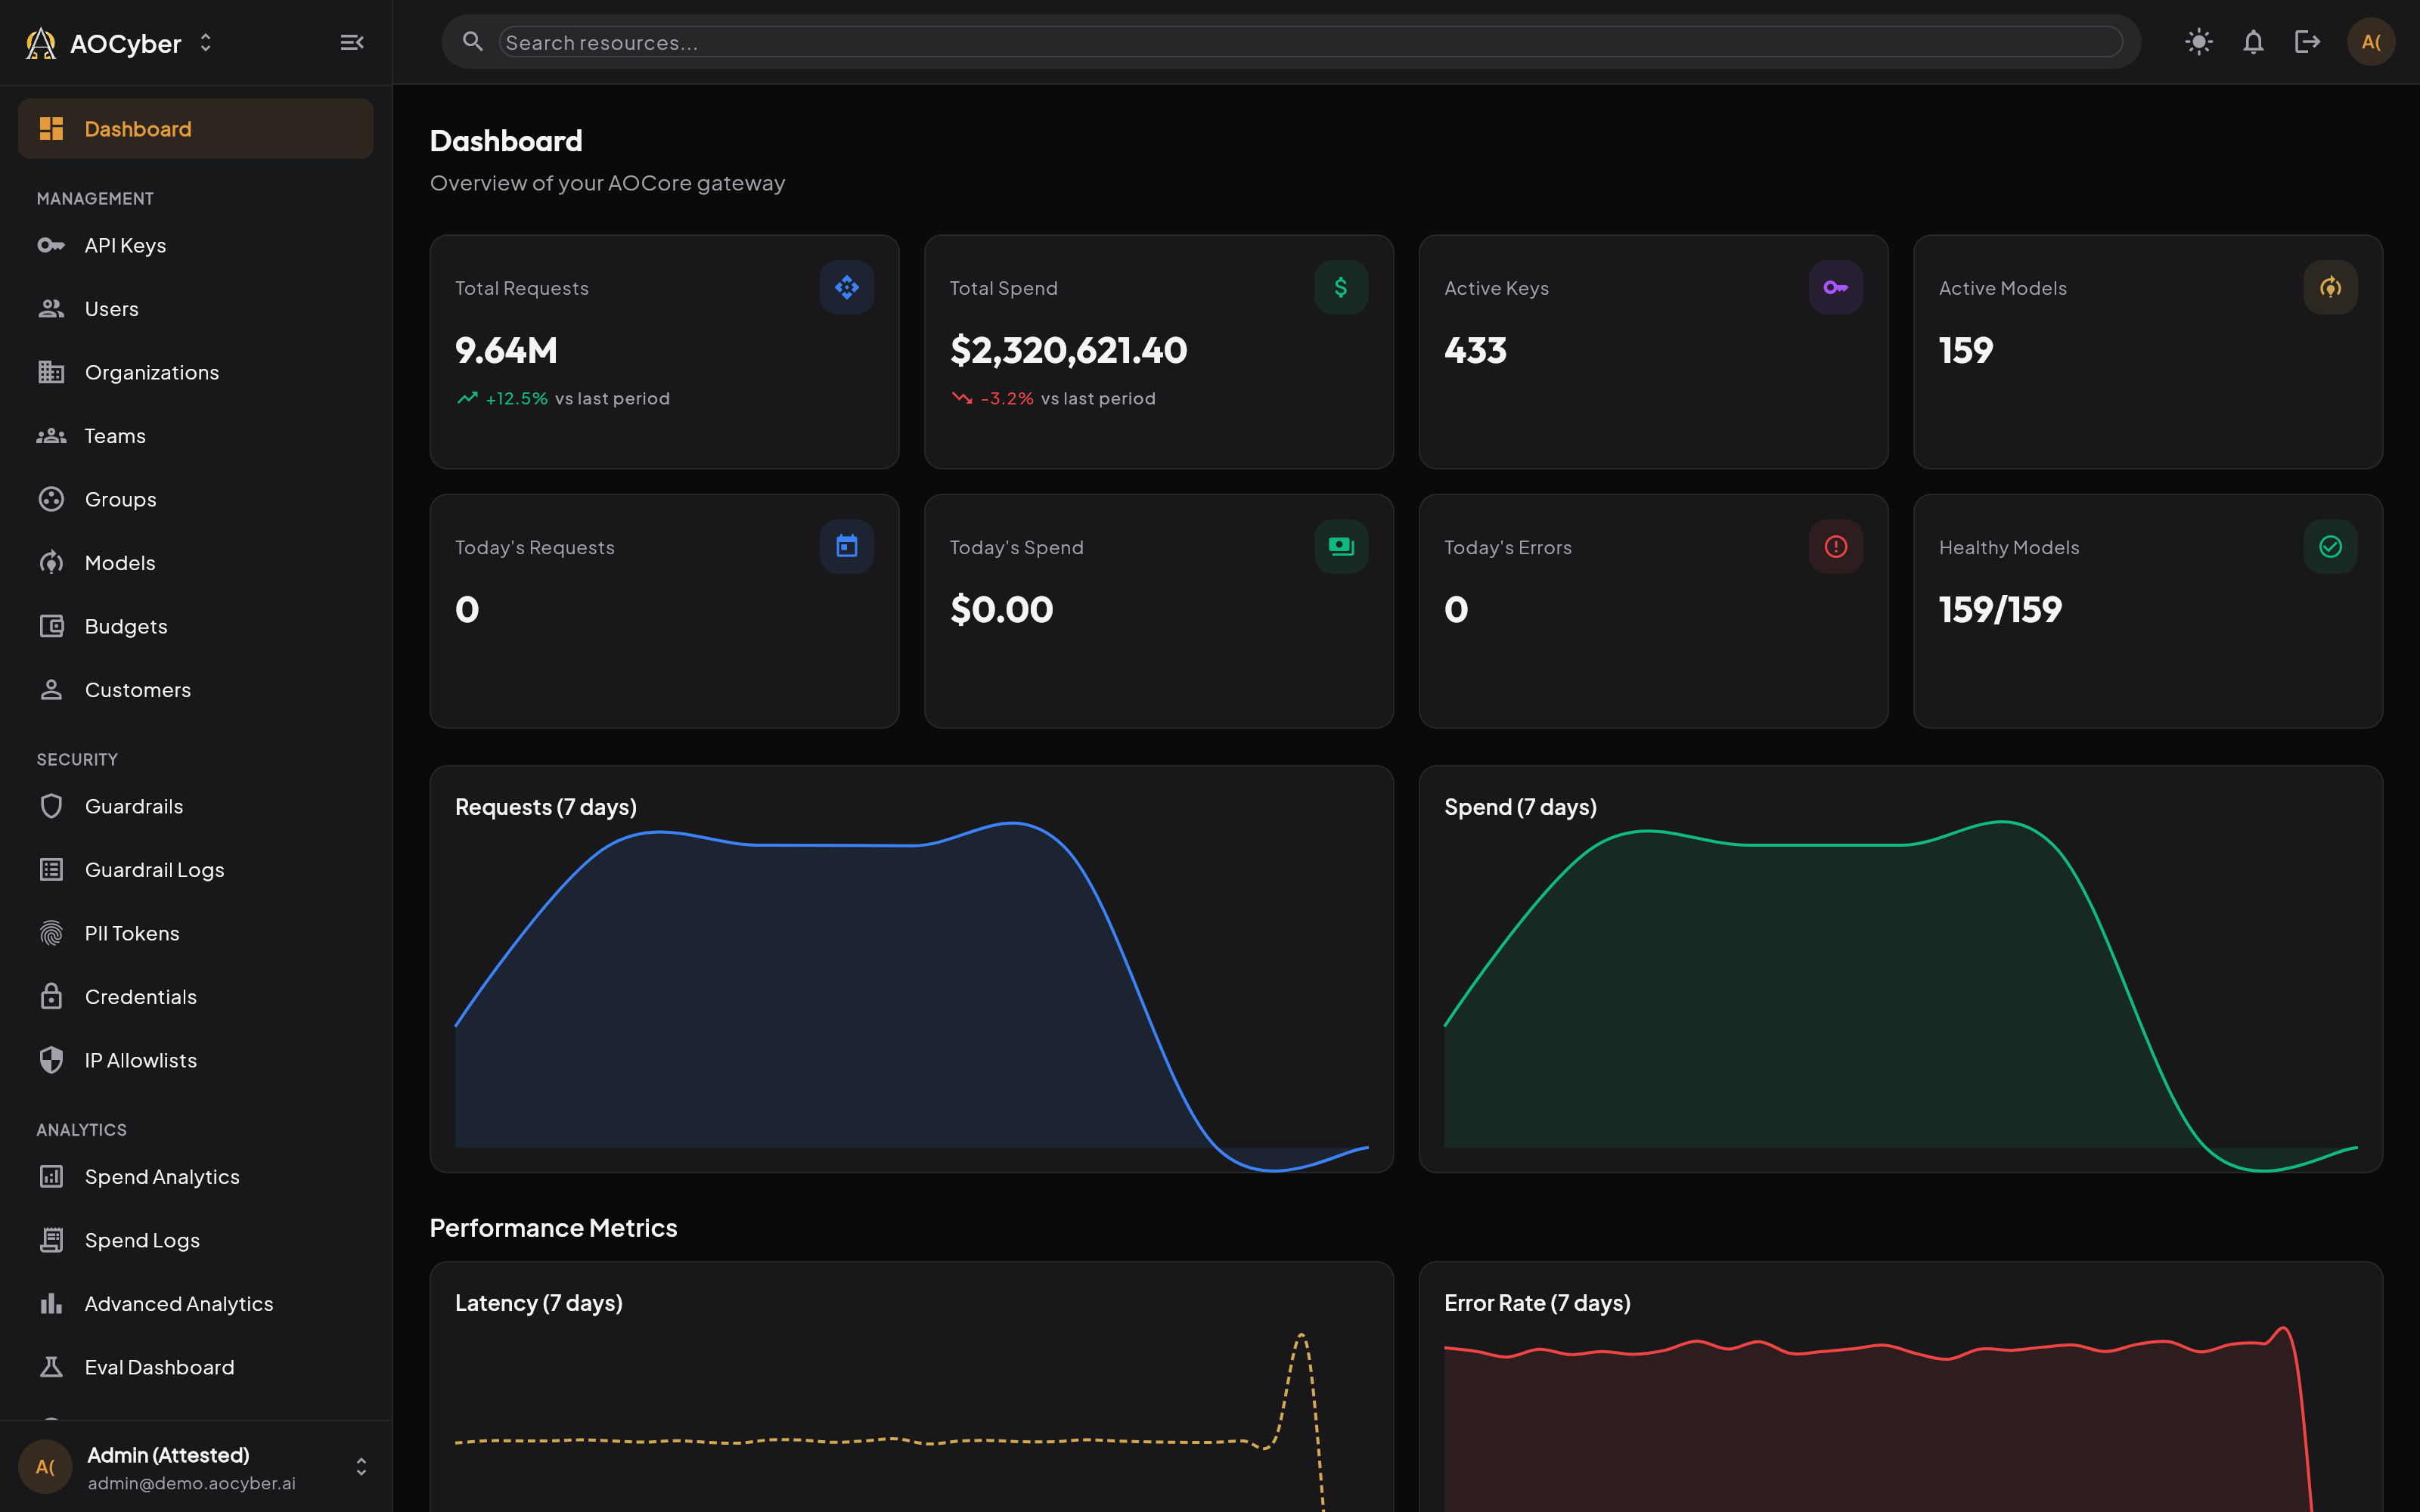Click the Advanced Analytics bar icon
The image size is (2420, 1512).
(51, 1304)
